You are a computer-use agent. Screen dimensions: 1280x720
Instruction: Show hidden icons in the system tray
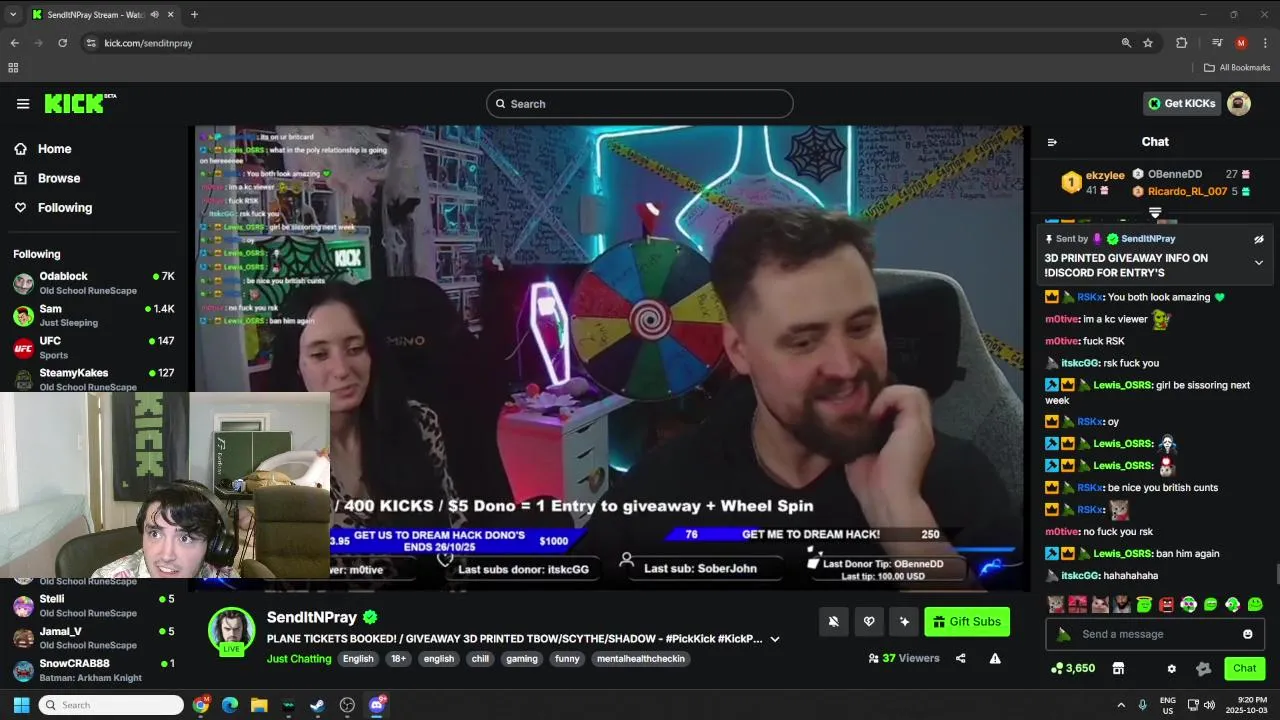coord(1121,705)
